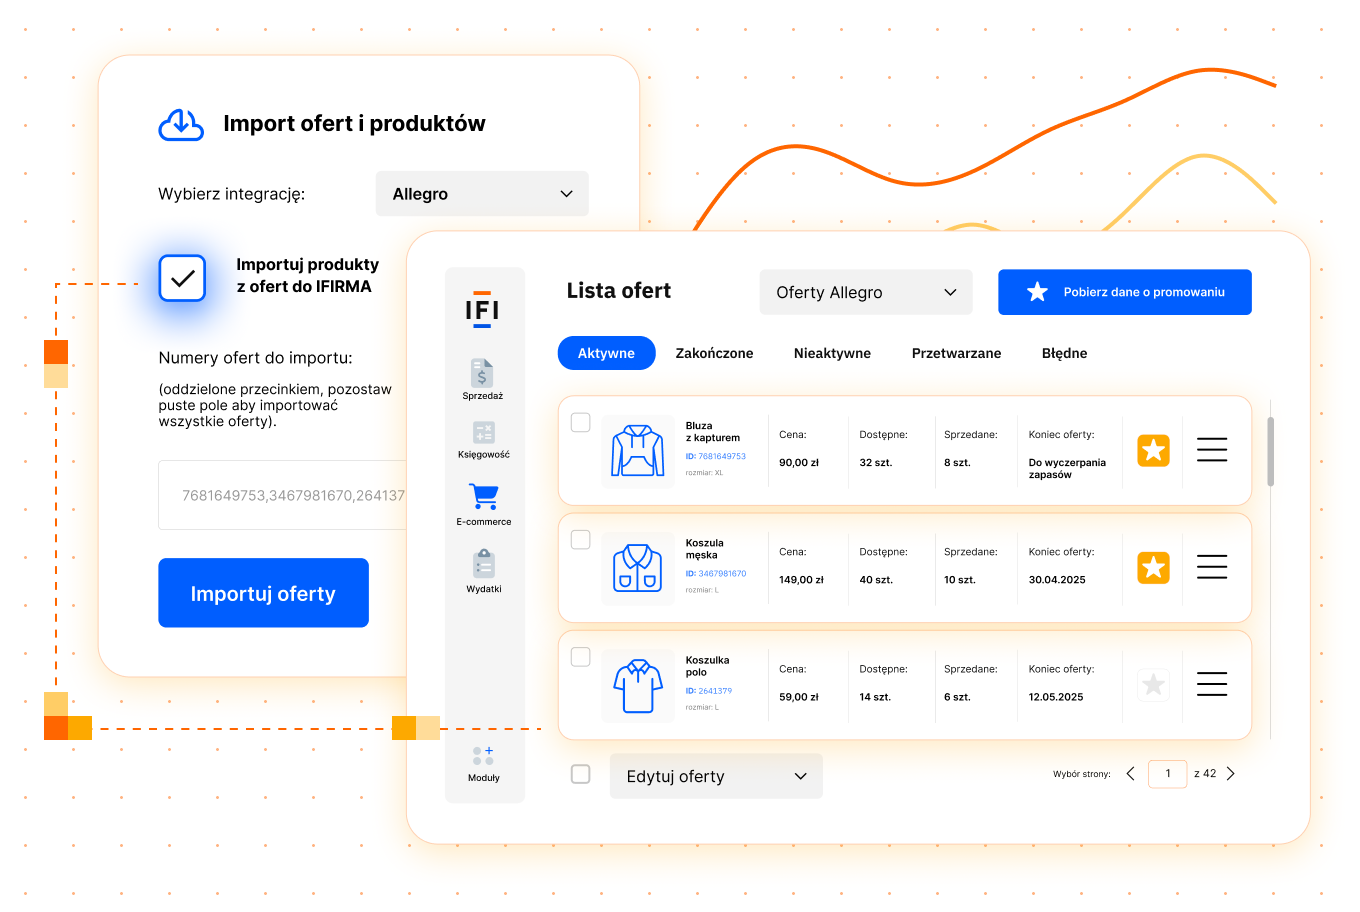The height and width of the screenshot is (912, 1360).
Task: Click Importuj oferty button
Action: (263, 593)
